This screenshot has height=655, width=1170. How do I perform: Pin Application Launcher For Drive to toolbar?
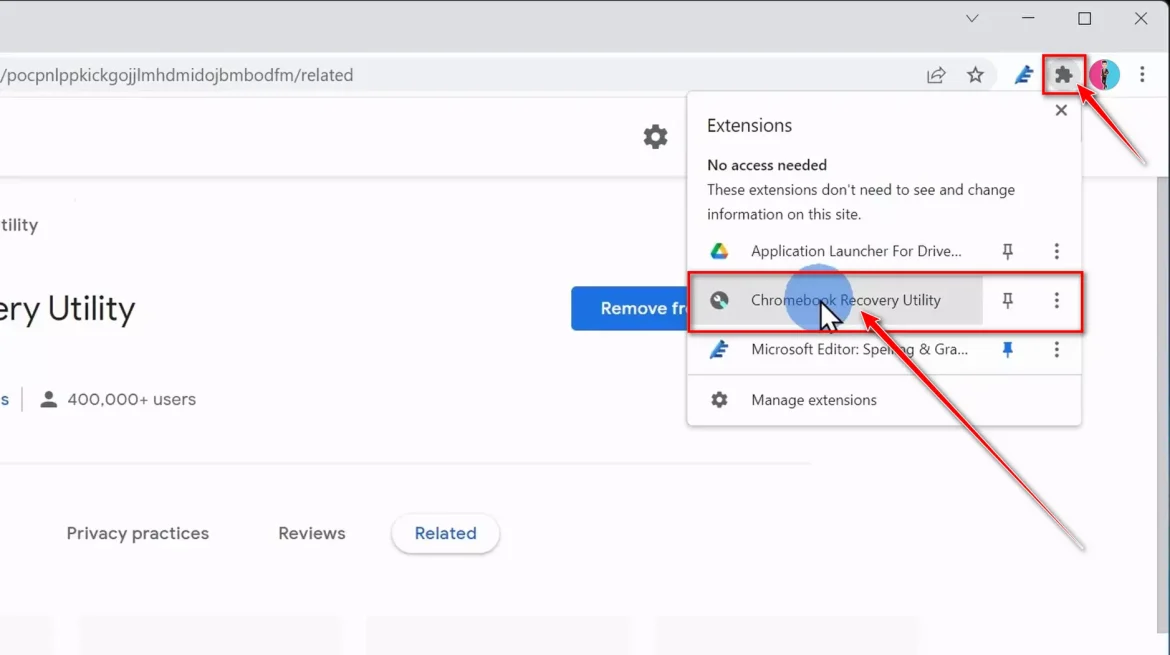(x=1007, y=251)
